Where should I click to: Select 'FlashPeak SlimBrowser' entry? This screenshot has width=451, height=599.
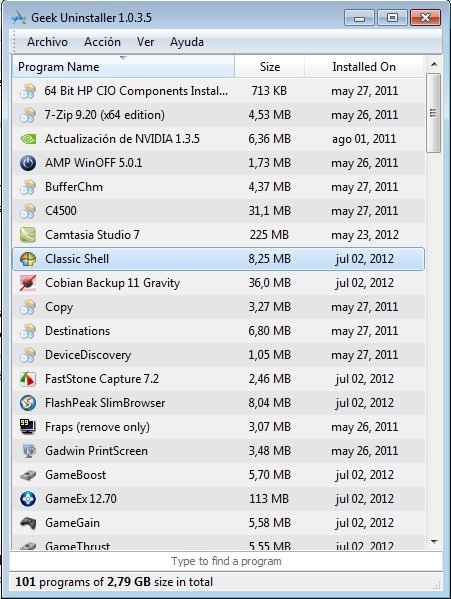coord(105,403)
